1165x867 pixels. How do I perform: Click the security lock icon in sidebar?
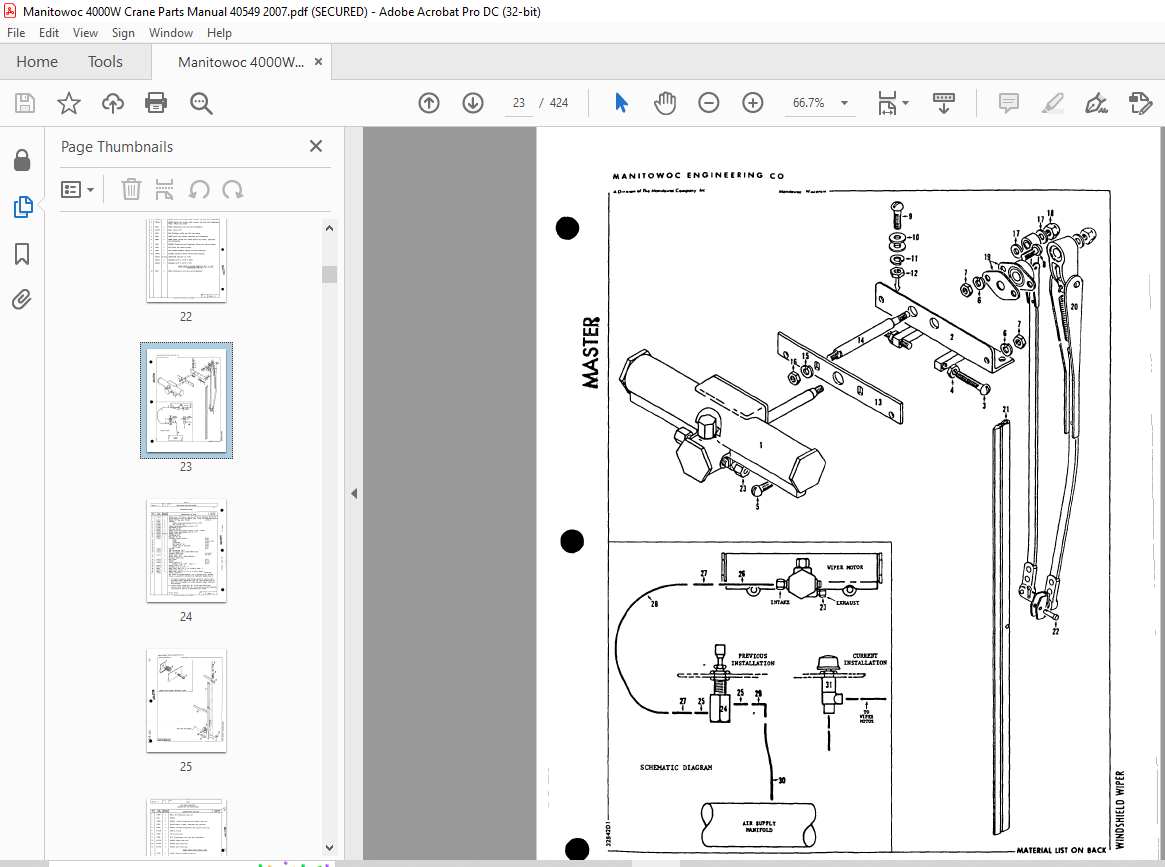coord(22,160)
